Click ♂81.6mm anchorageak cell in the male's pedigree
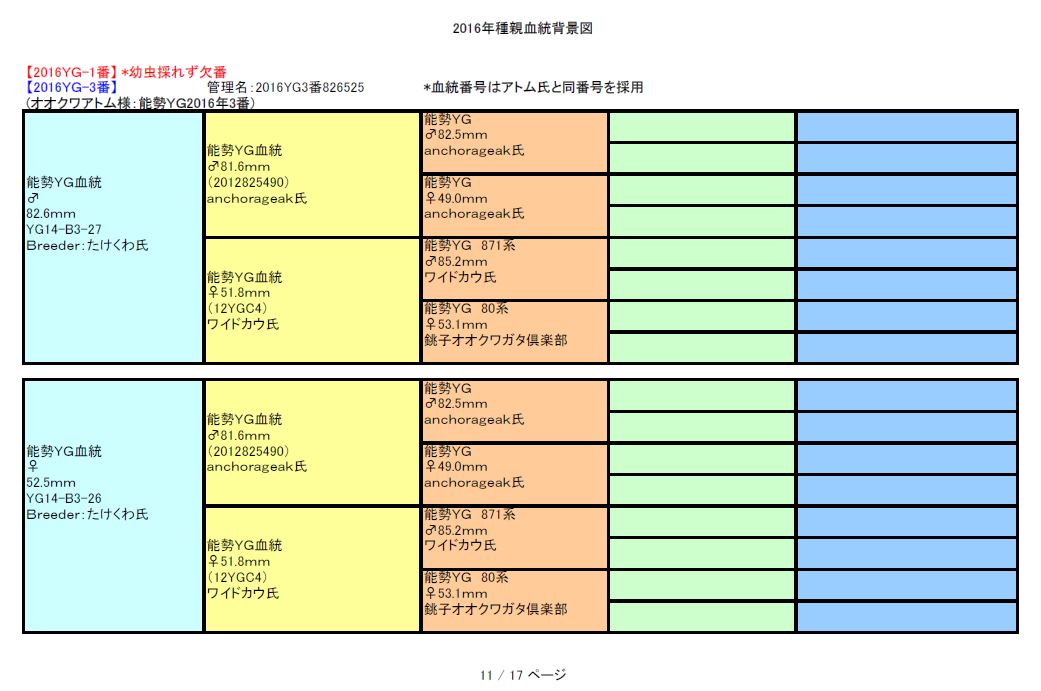This screenshot has width=1041, height=691. (311, 174)
